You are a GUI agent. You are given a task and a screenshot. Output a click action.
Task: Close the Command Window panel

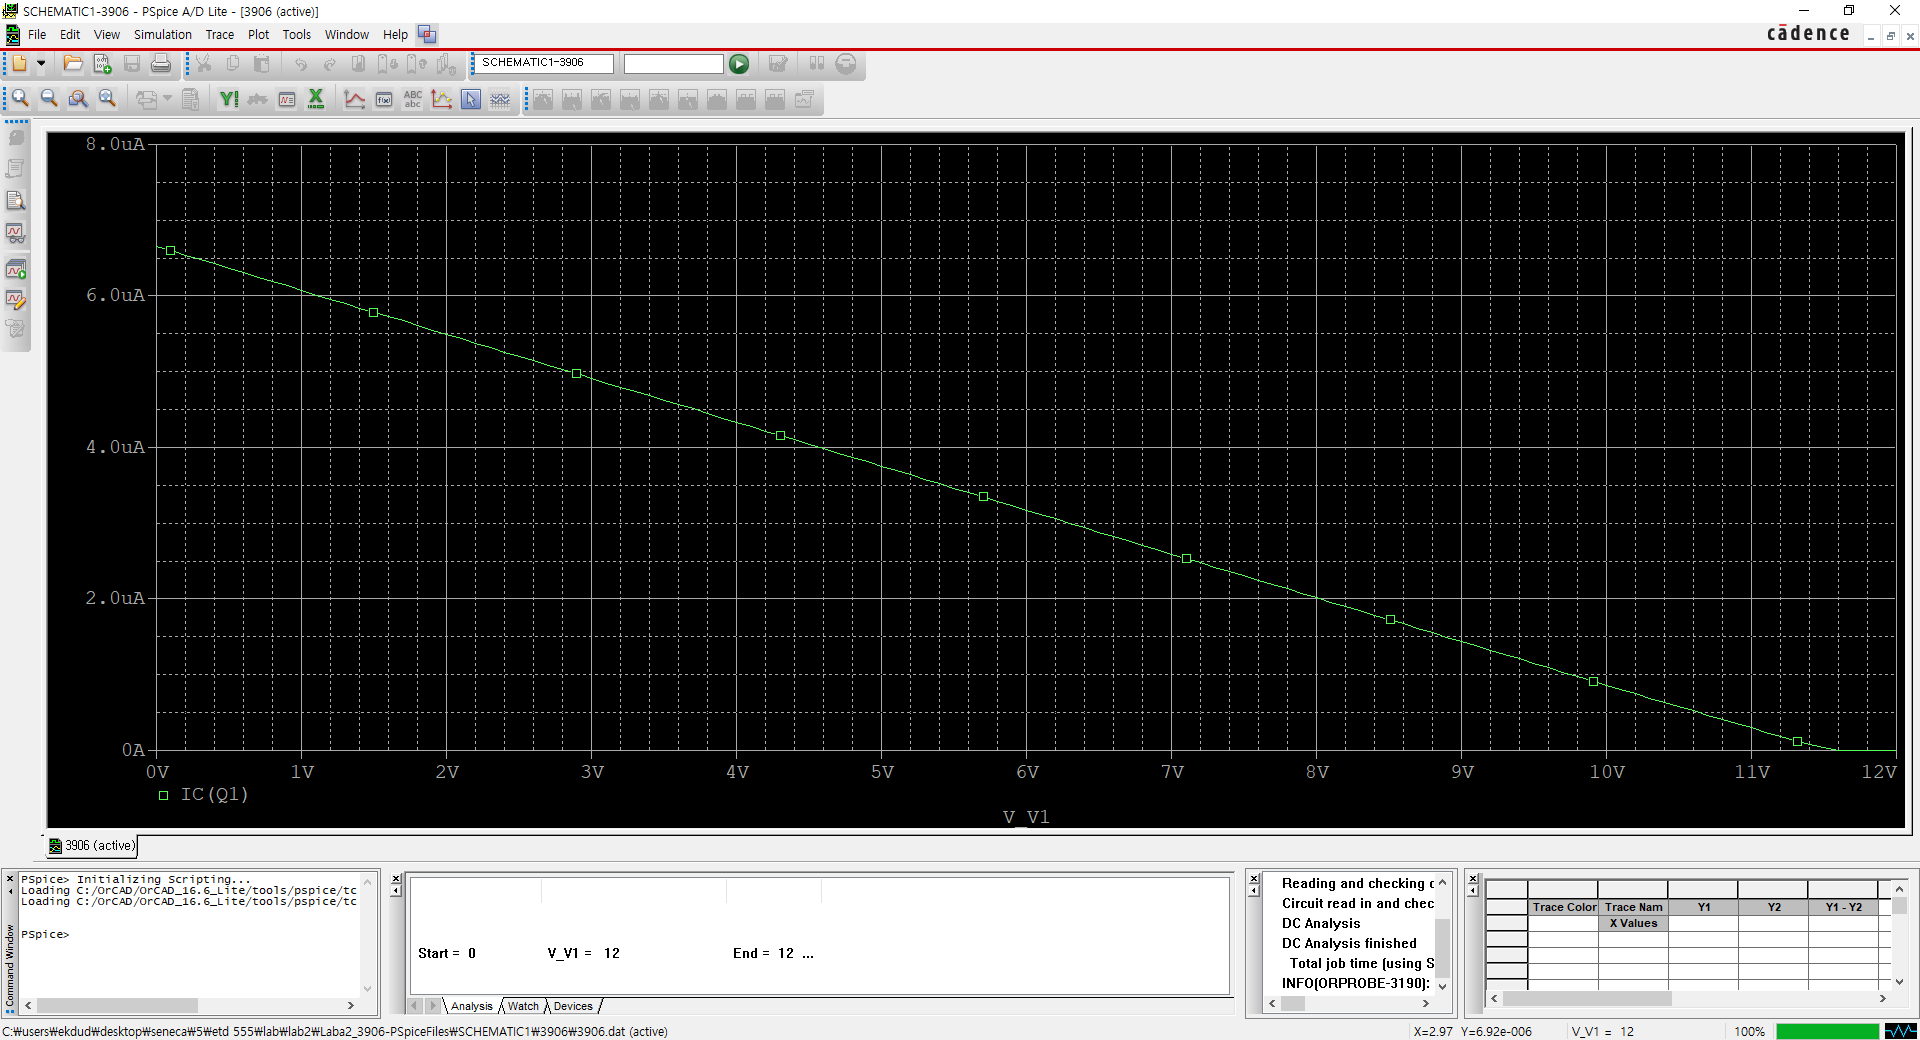point(10,879)
